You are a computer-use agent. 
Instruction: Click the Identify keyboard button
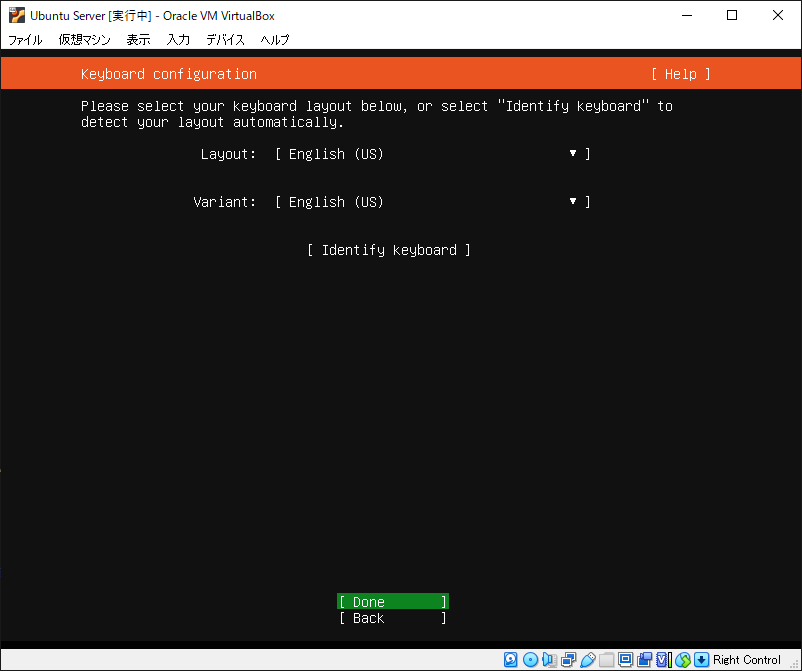(x=389, y=250)
